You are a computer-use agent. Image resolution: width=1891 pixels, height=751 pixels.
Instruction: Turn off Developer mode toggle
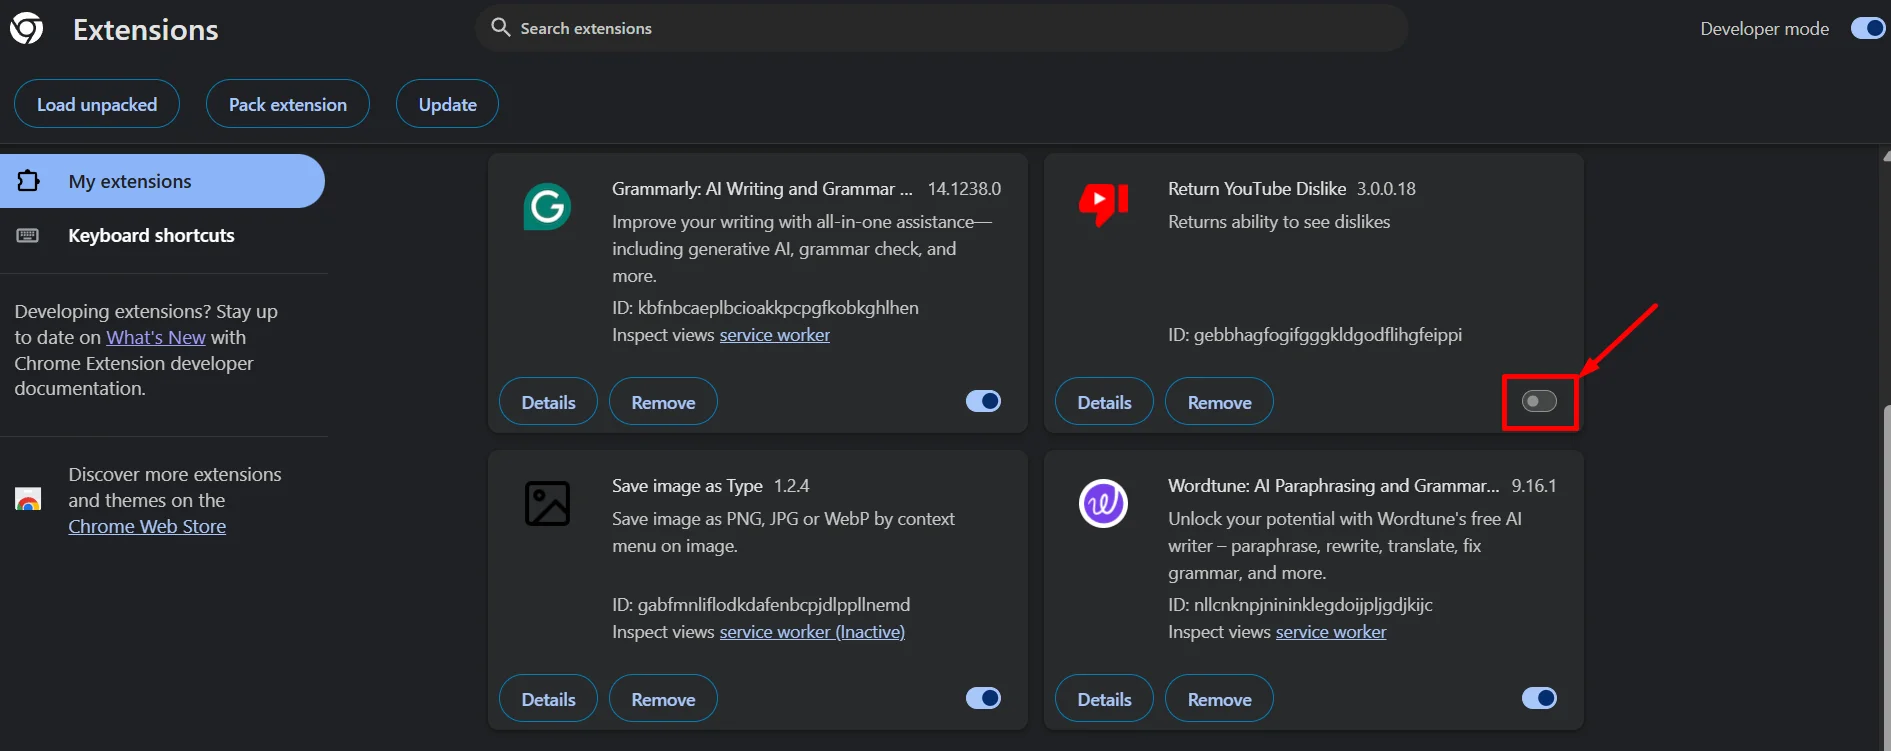1867,29
